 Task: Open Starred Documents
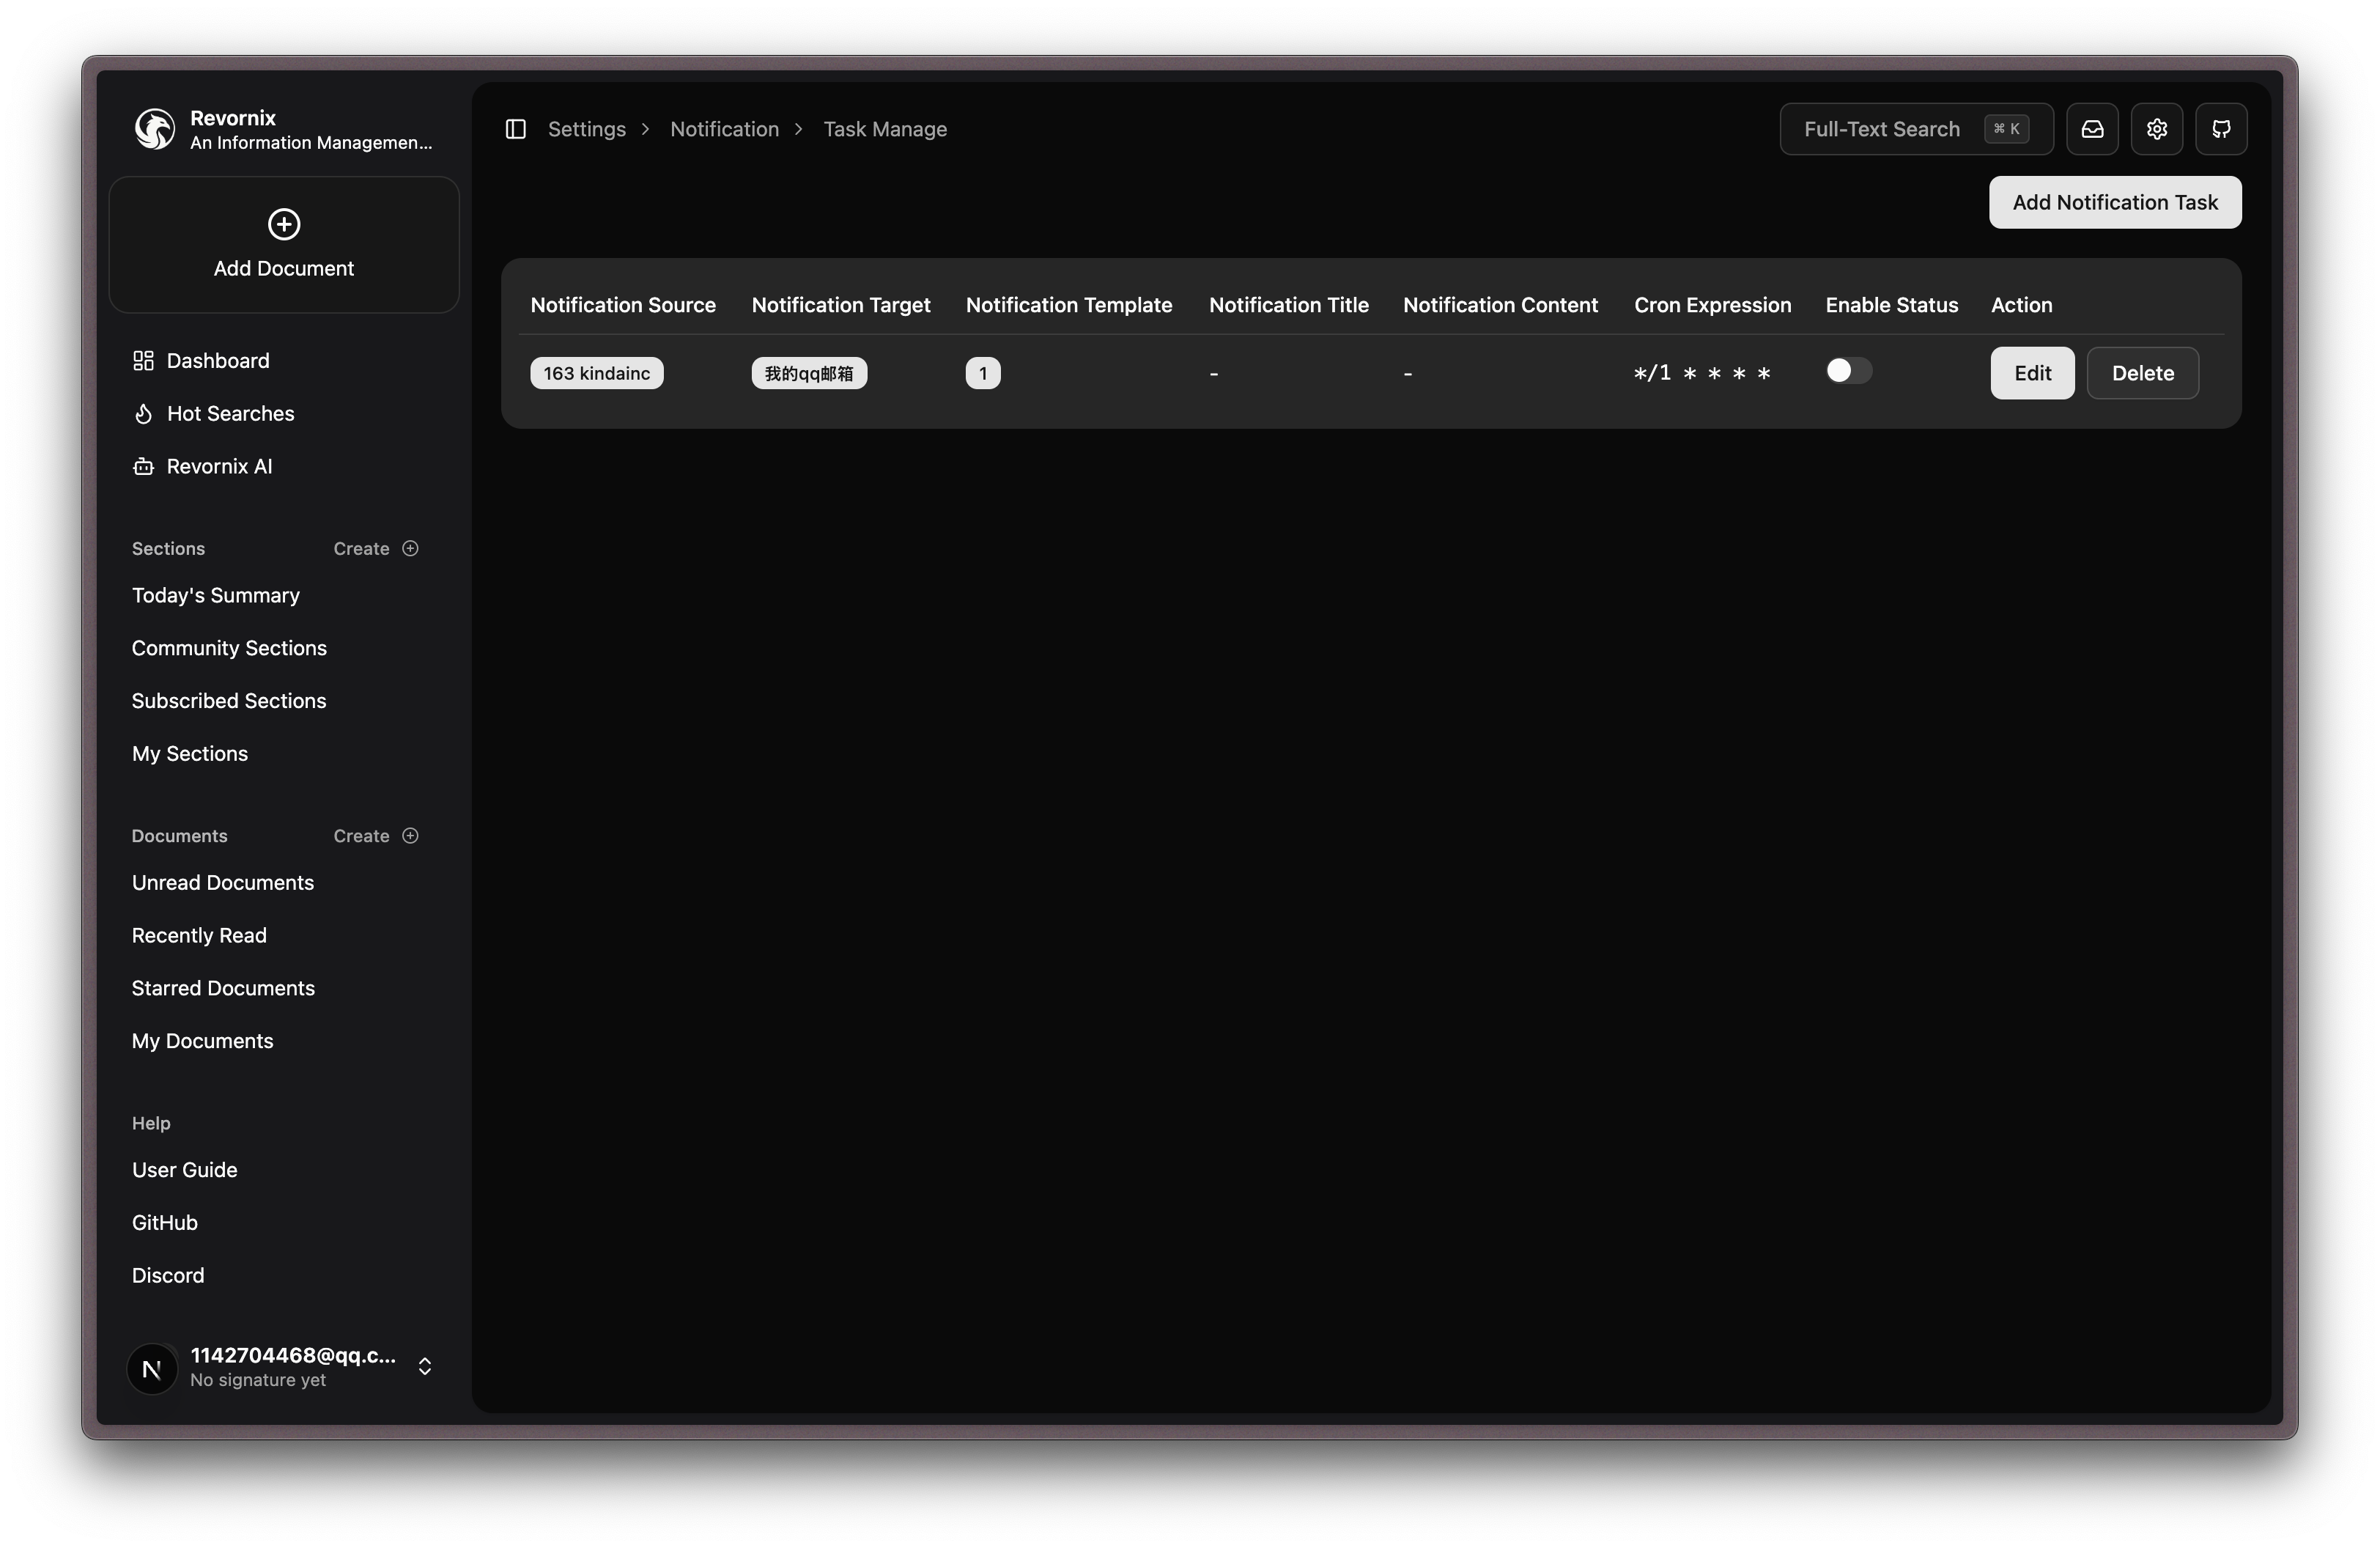click(x=223, y=989)
